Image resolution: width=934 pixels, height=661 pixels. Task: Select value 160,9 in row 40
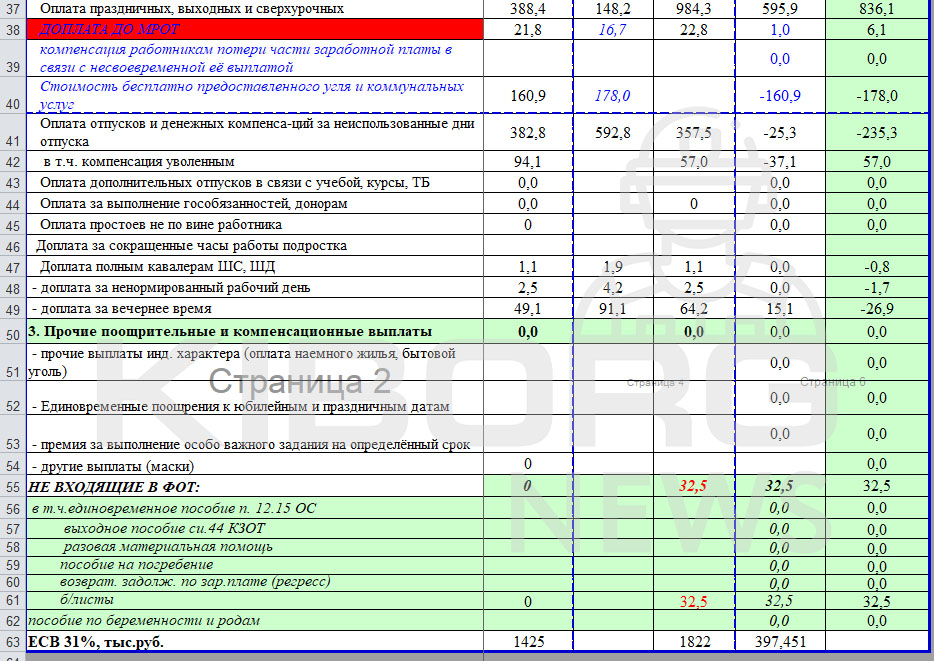(x=527, y=95)
